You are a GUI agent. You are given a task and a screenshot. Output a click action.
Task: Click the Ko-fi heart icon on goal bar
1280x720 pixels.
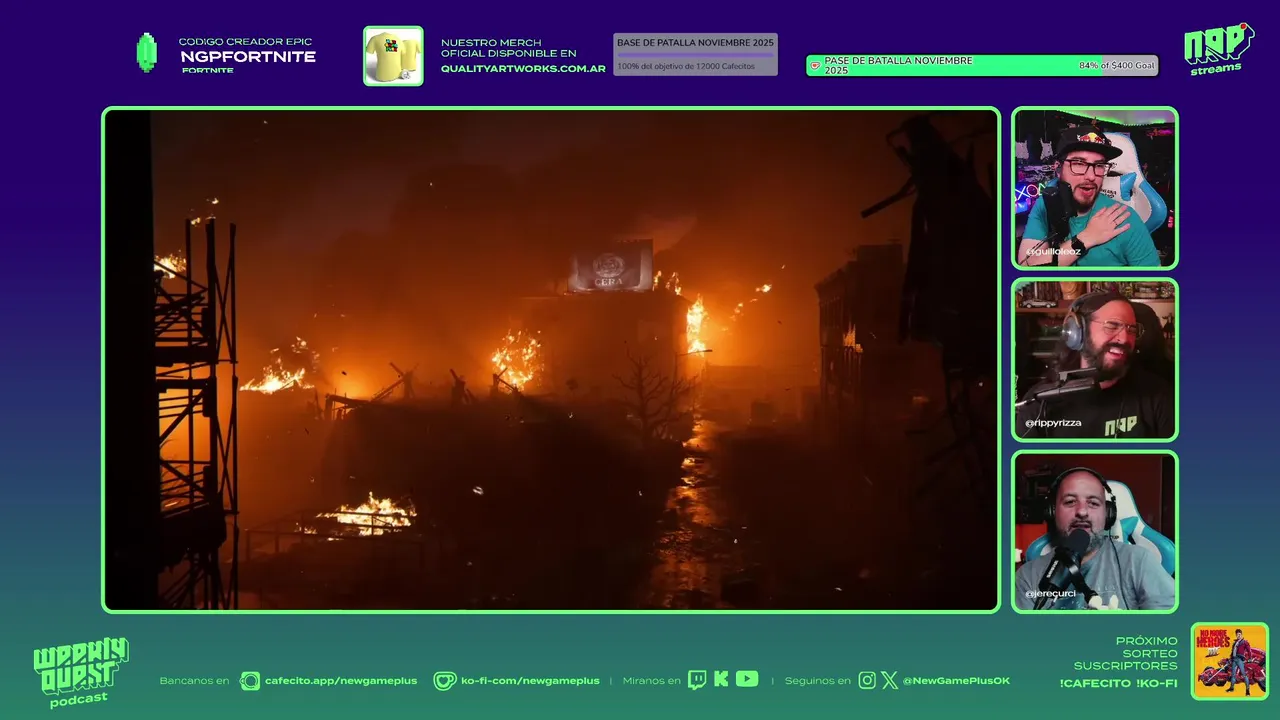tap(815, 66)
